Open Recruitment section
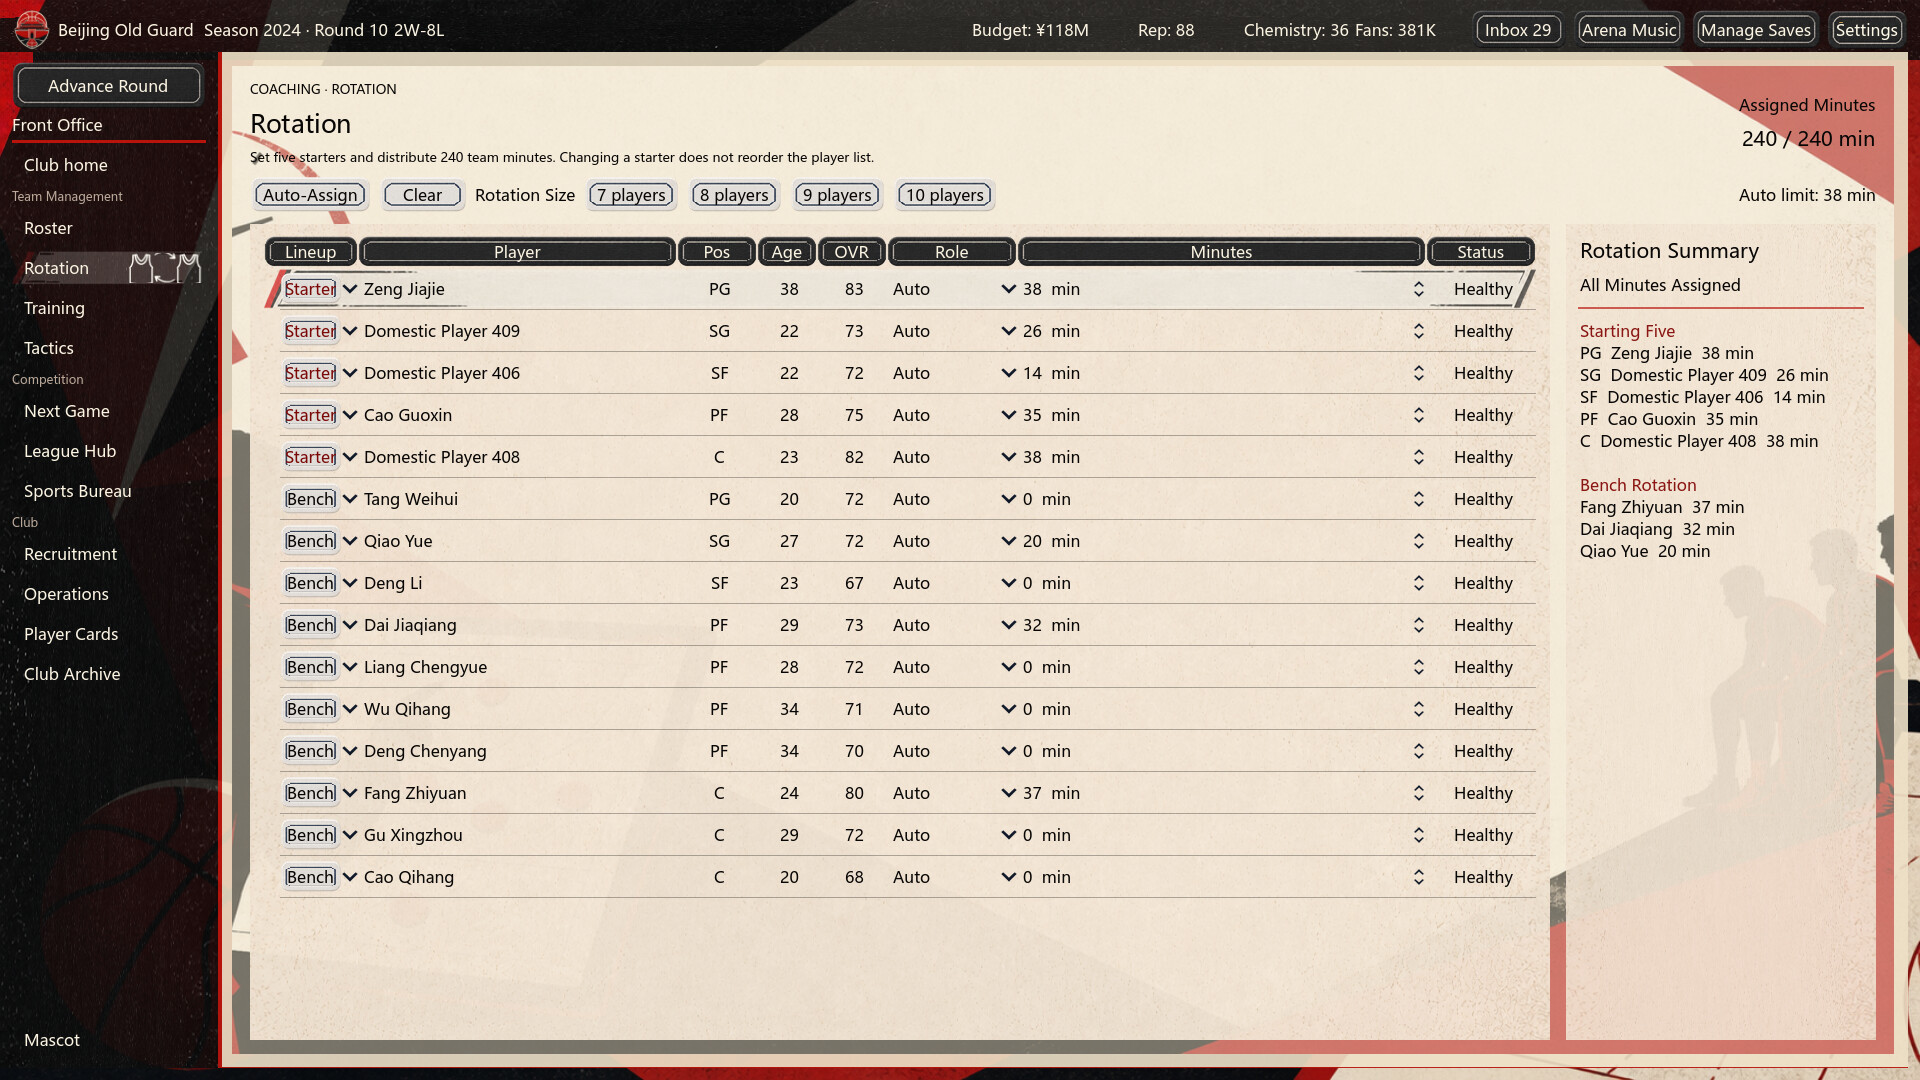 point(70,554)
